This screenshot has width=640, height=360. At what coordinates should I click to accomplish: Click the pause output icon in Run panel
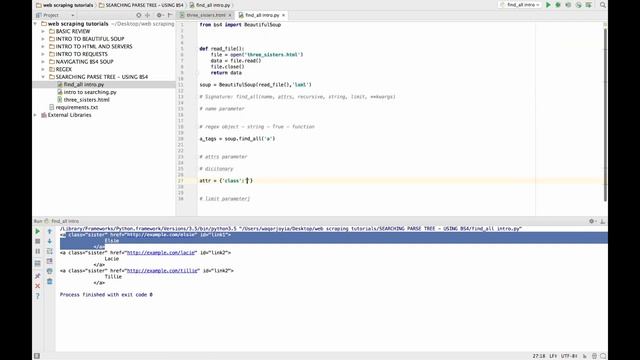click(38, 251)
